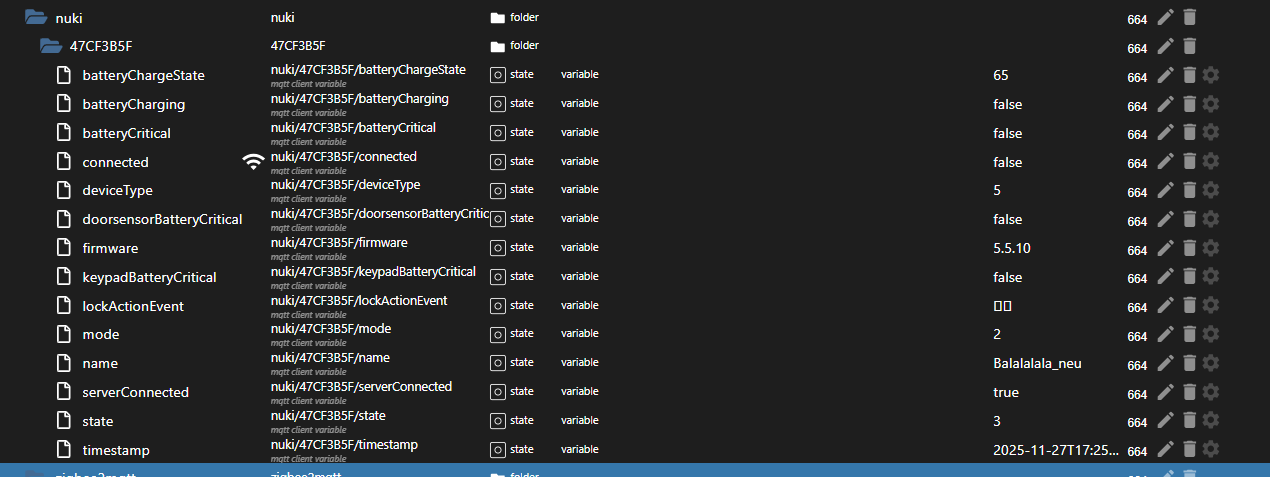The width and height of the screenshot is (1270, 477).
Task: Collapse the nuki folder
Action: (35, 17)
